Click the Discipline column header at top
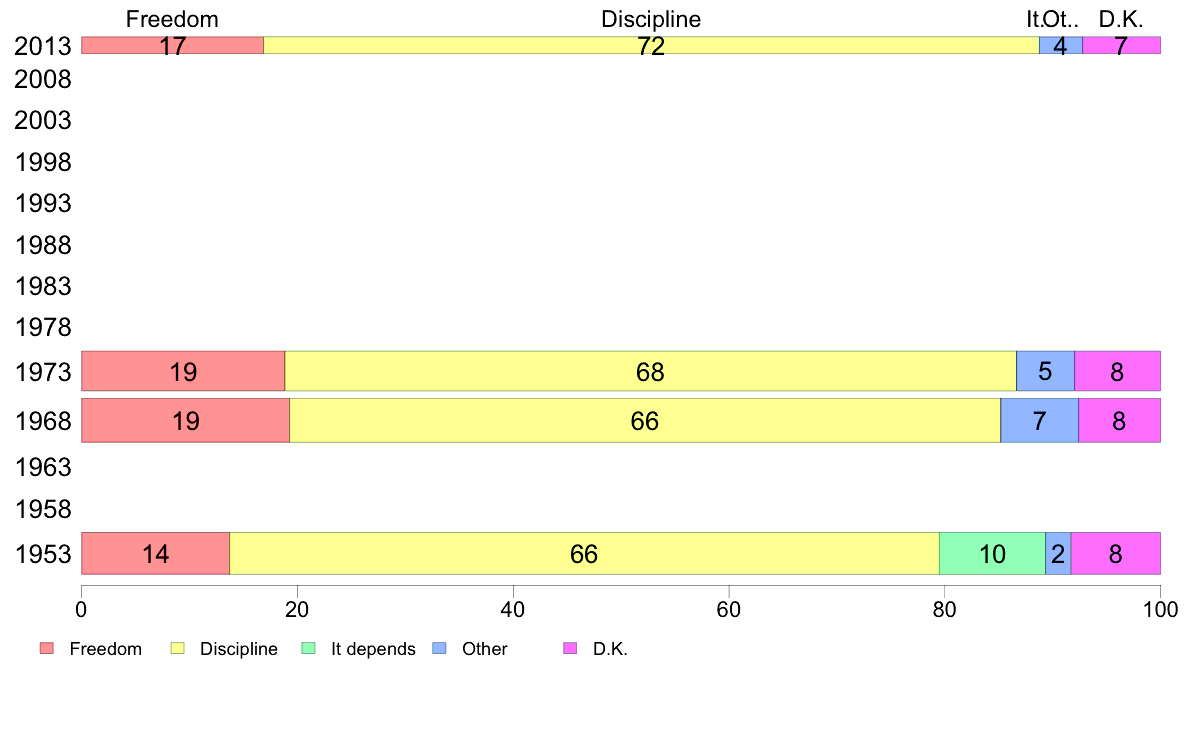 (x=651, y=19)
